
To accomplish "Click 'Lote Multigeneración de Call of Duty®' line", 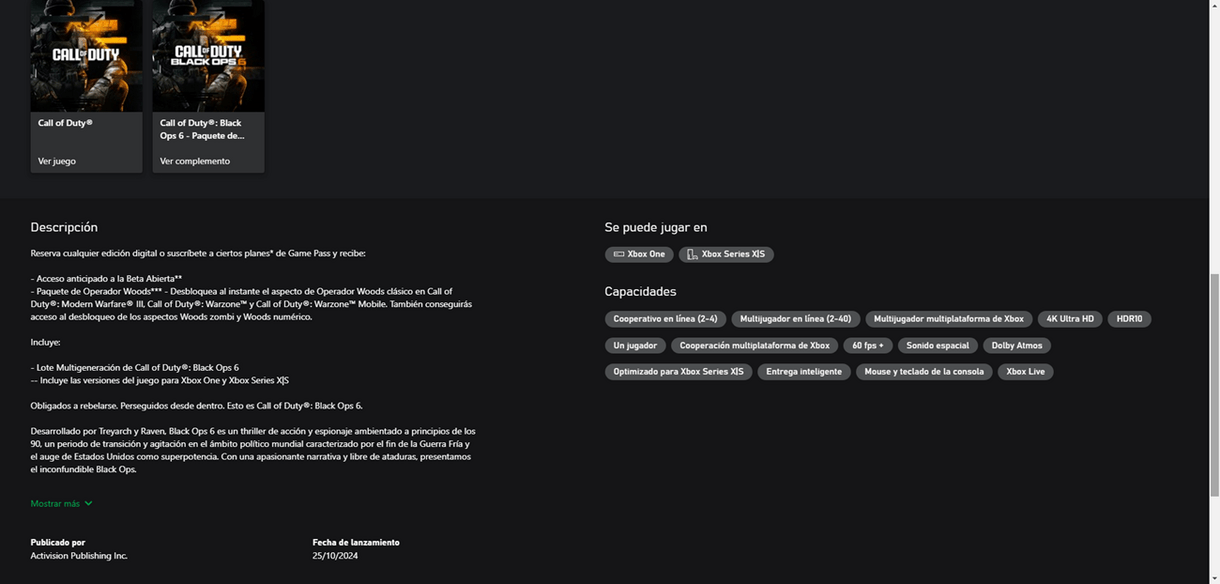I will click(135, 367).
